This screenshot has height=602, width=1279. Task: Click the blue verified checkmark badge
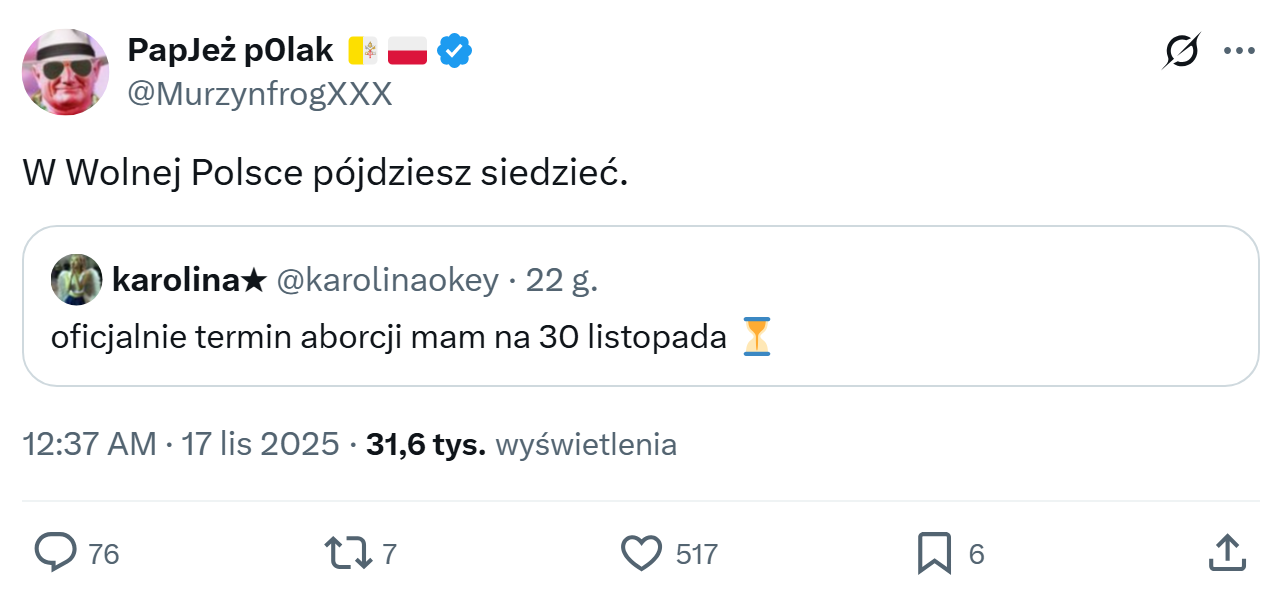pos(456,49)
